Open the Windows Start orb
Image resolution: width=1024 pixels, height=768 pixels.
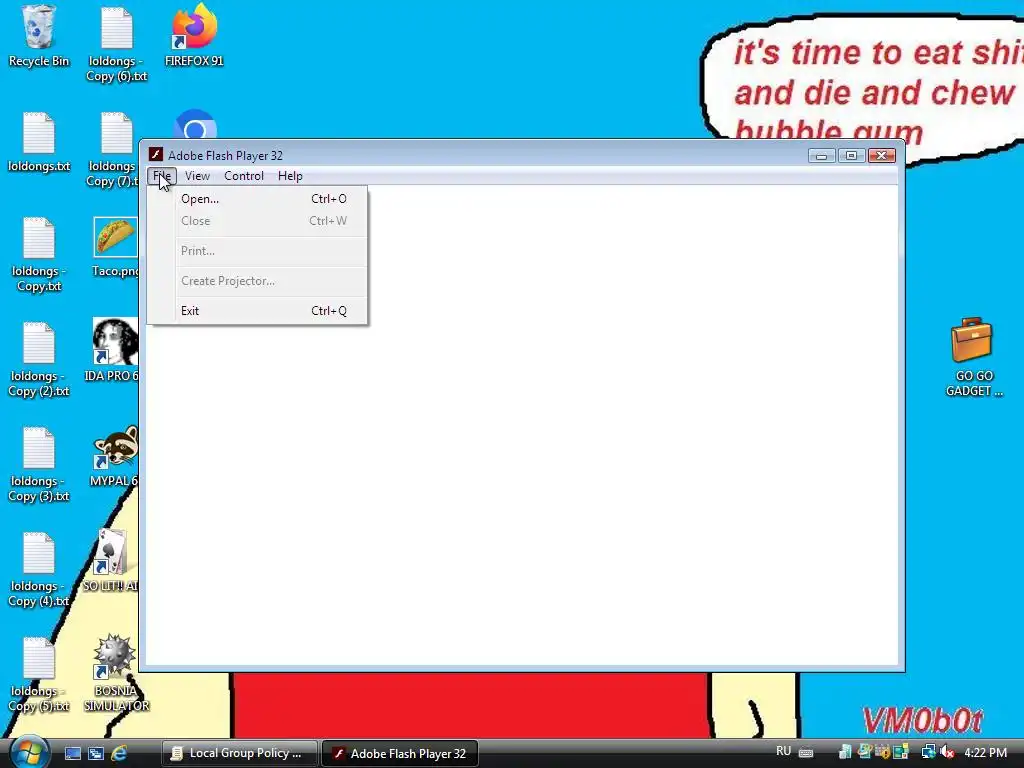27,752
